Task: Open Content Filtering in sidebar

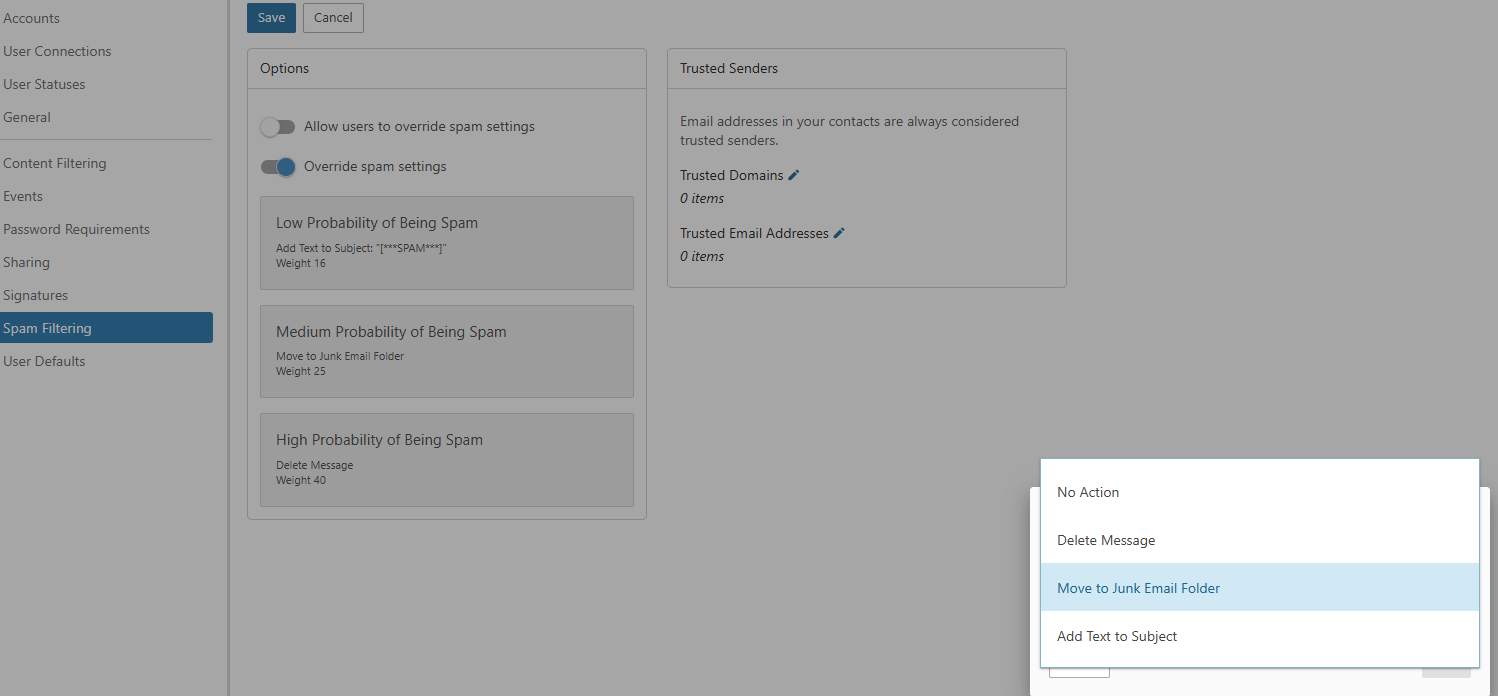Action: [55, 163]
